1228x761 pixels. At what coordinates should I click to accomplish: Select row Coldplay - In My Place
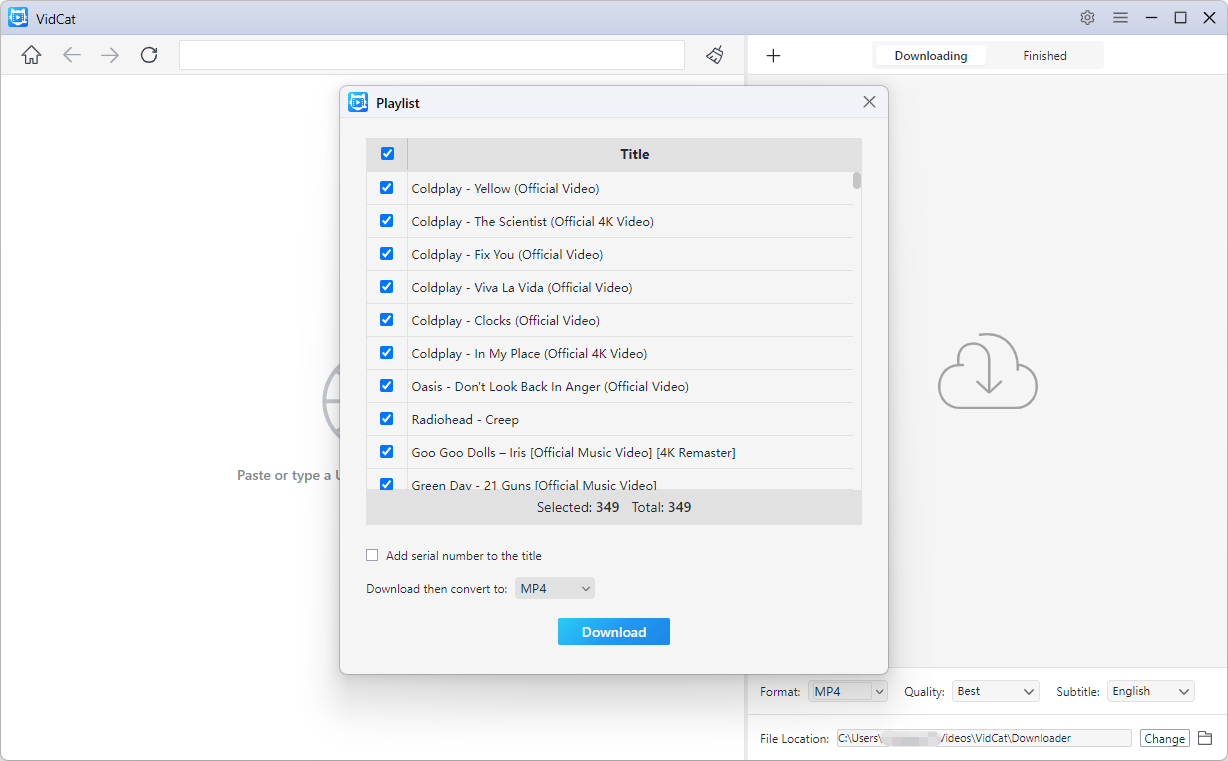(610, 353)
